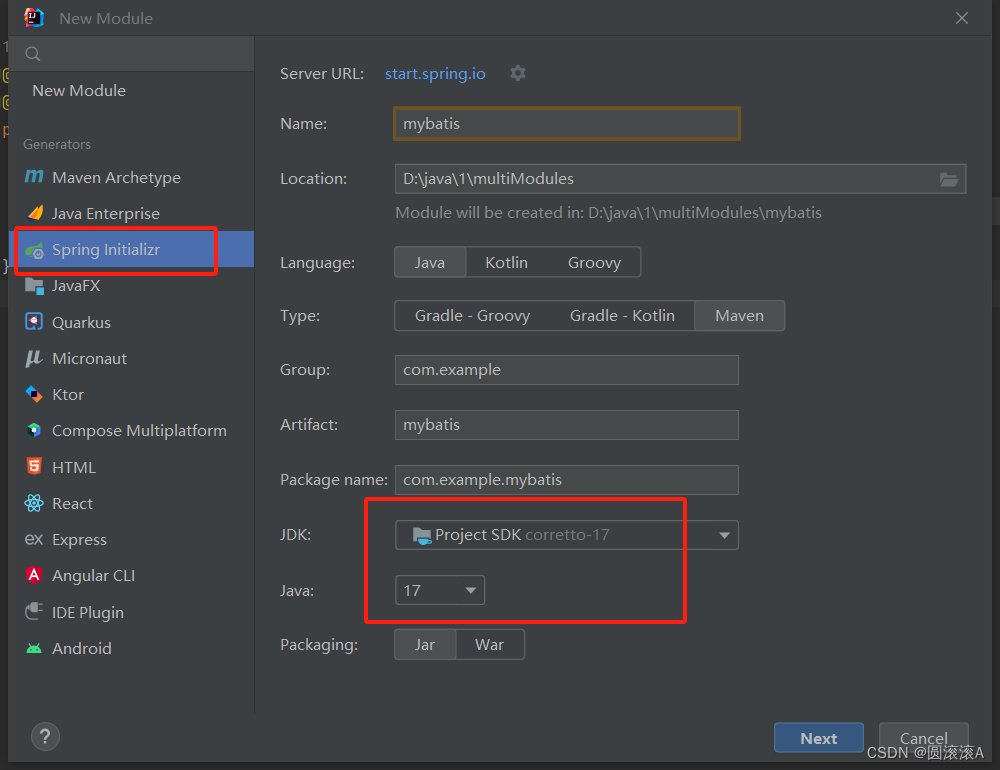
Task: Select the React generator icon
Action: (34, 503)
